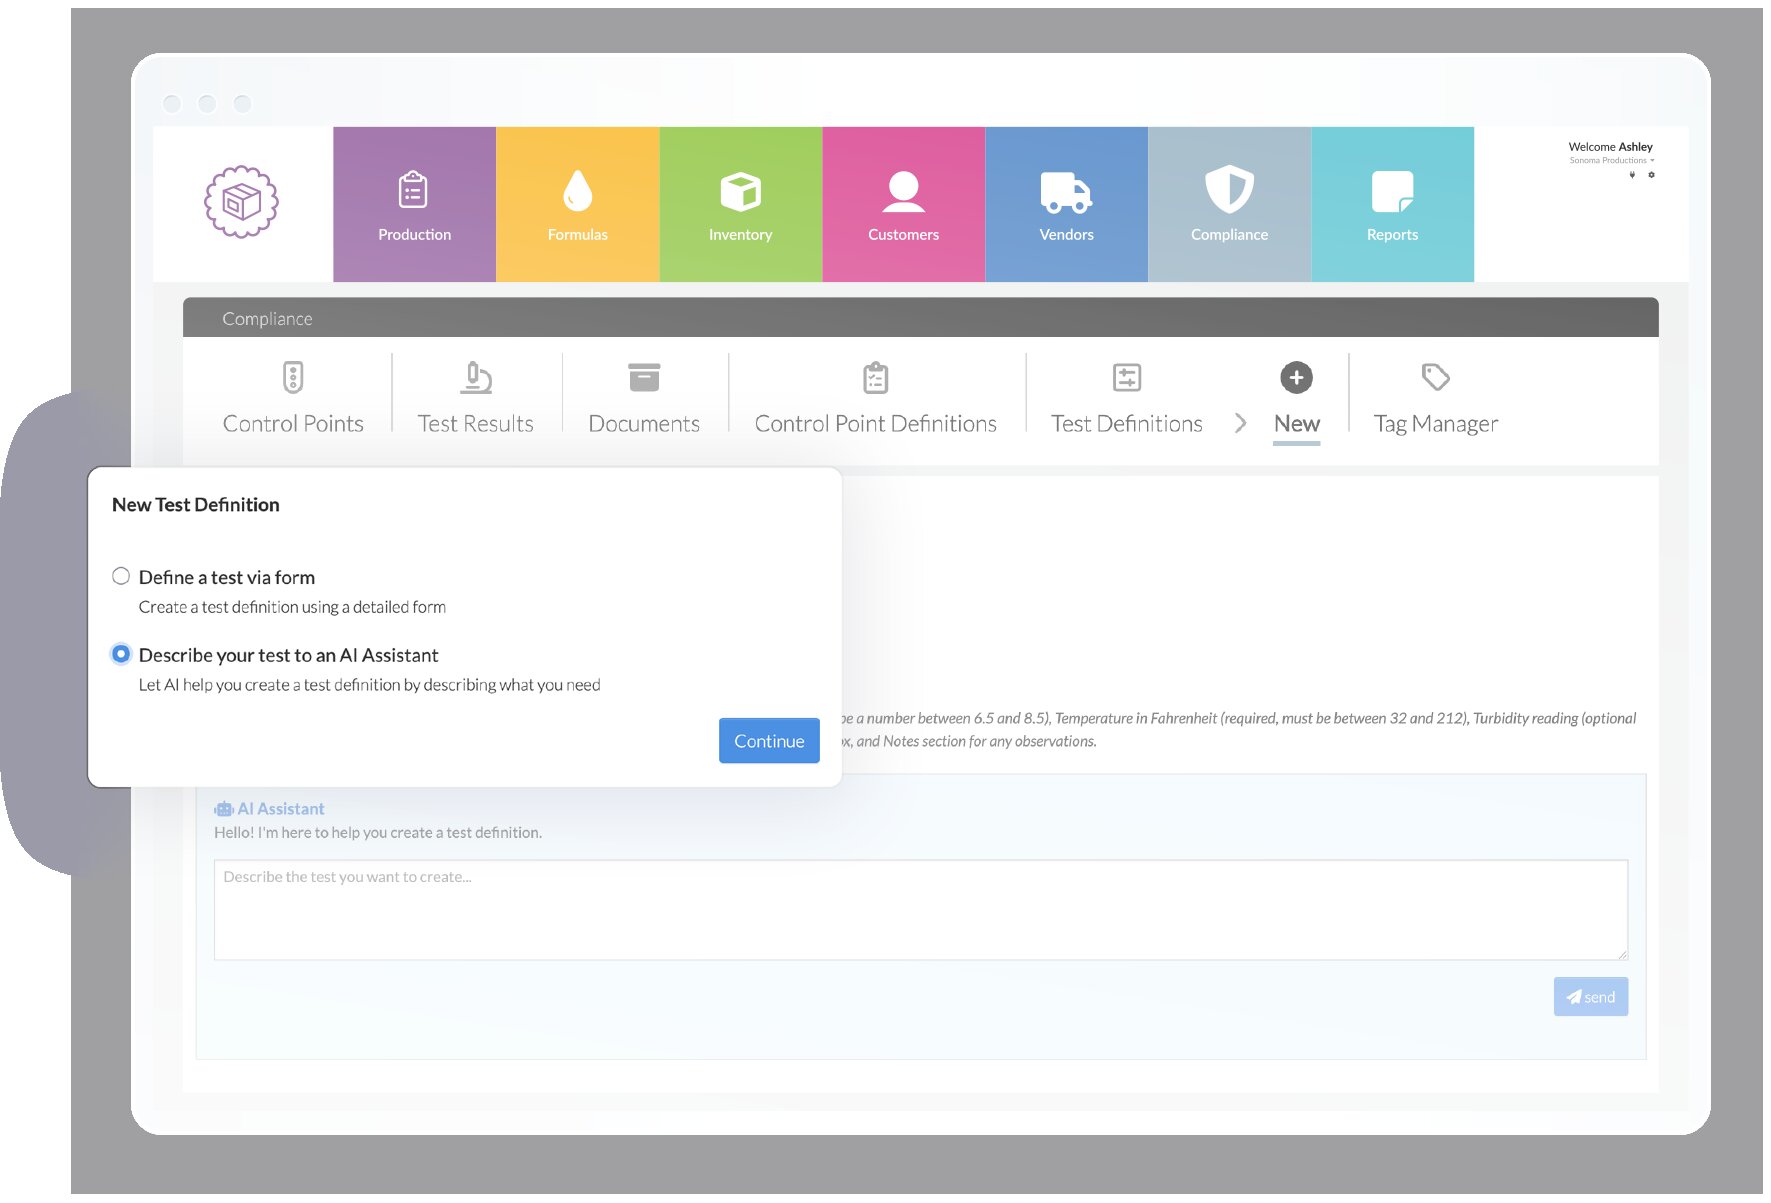Select 'Describe your test to an AI Assistant'

[x=121, y=654]
